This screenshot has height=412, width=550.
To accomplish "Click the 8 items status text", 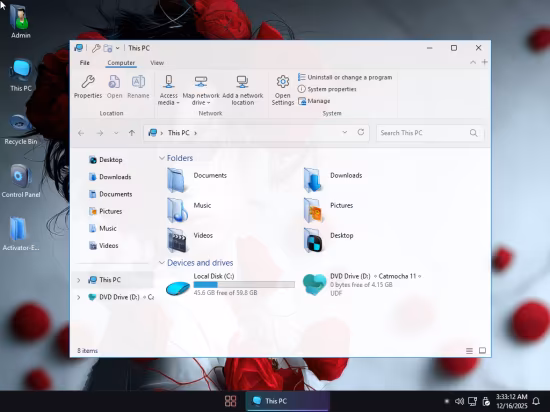I will coord(87,351).
